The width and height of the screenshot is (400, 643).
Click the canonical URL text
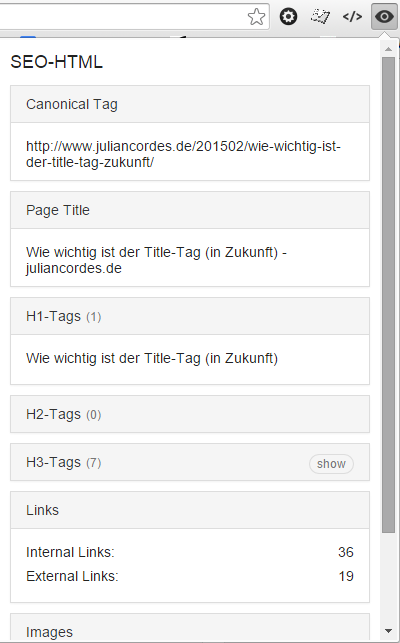coord(183,154)
